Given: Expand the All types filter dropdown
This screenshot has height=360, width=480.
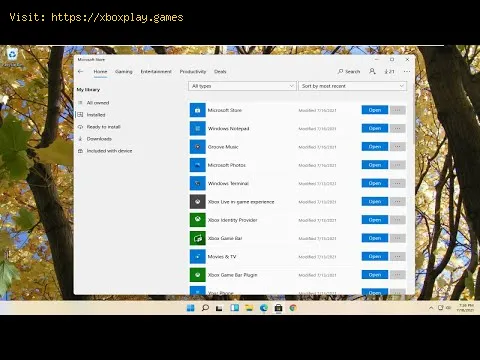Looking at the screenshot, I should coord(242,86).
